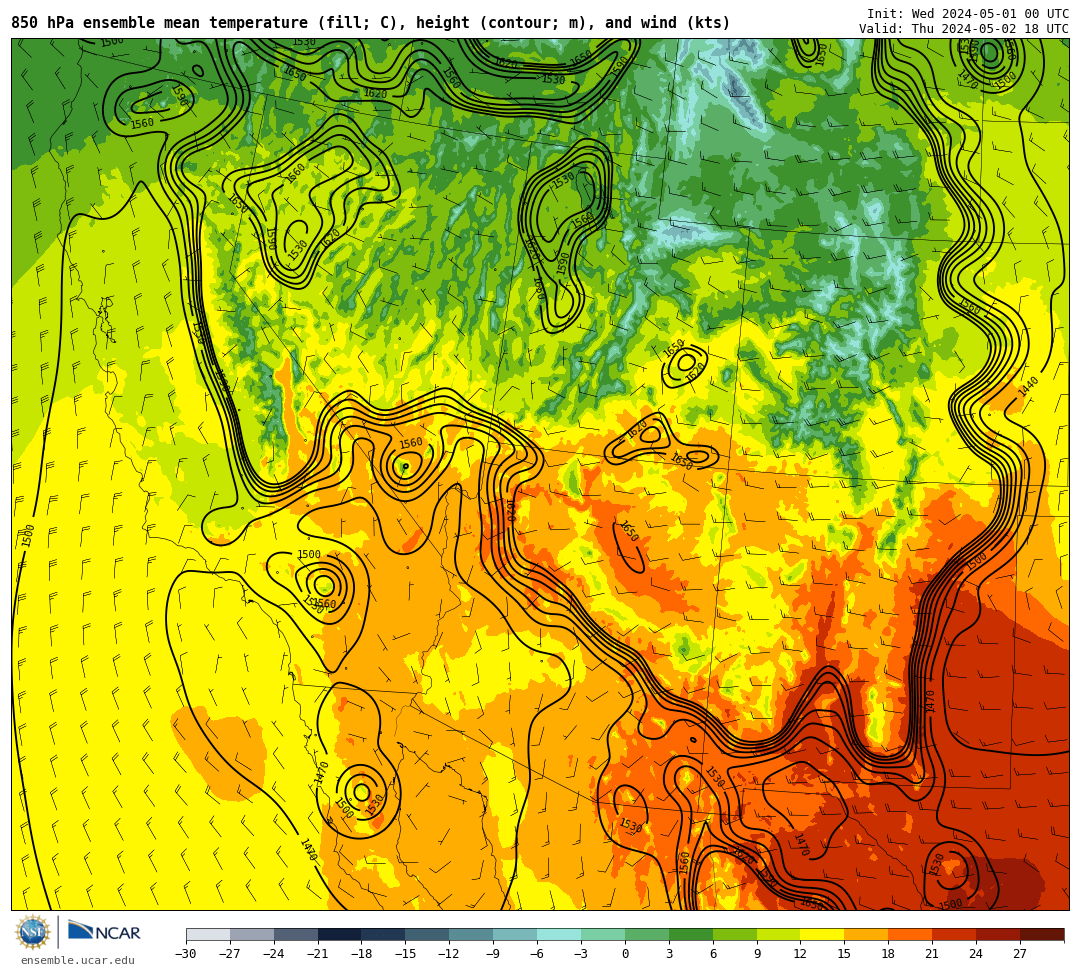Click the -24 colorbar label
Viewport: 1080px width, 973px height.
274,954
